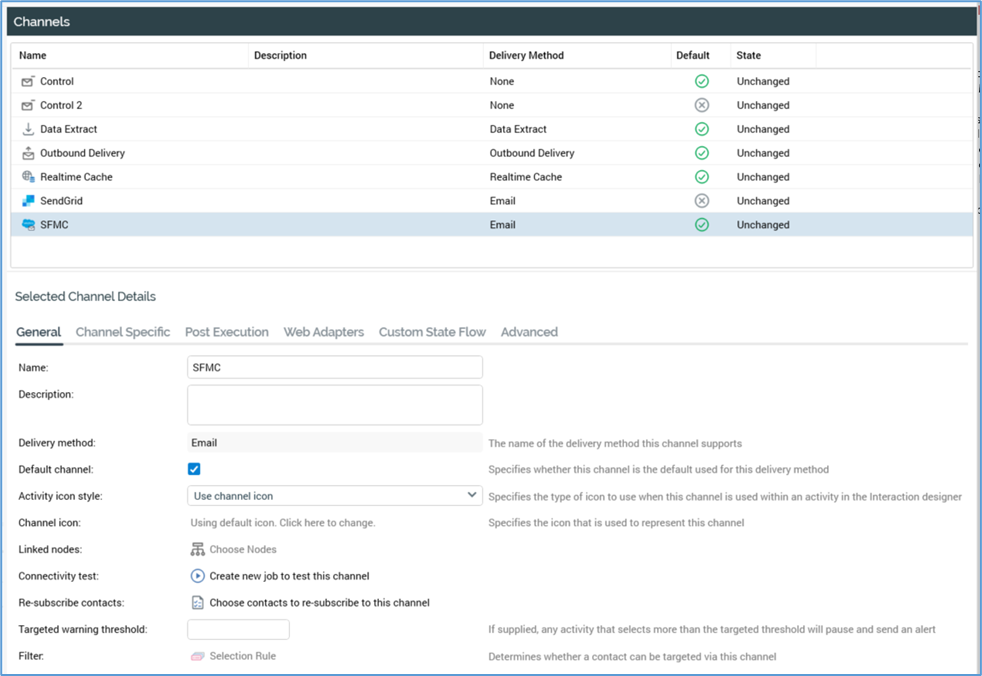The width and height of the screenshot is (982, 676).
Task: Sort channels by Delivery Method column header
Action: (526, 56)
